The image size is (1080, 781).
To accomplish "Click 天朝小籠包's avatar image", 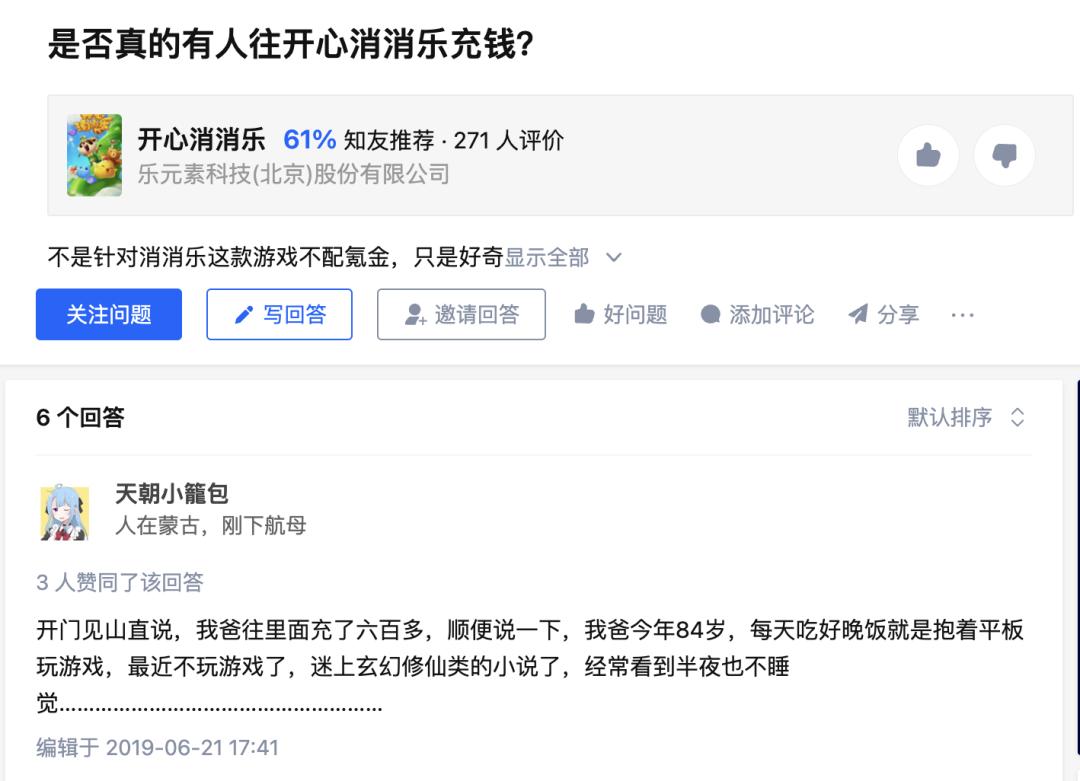I will click(x=64, y=513).
